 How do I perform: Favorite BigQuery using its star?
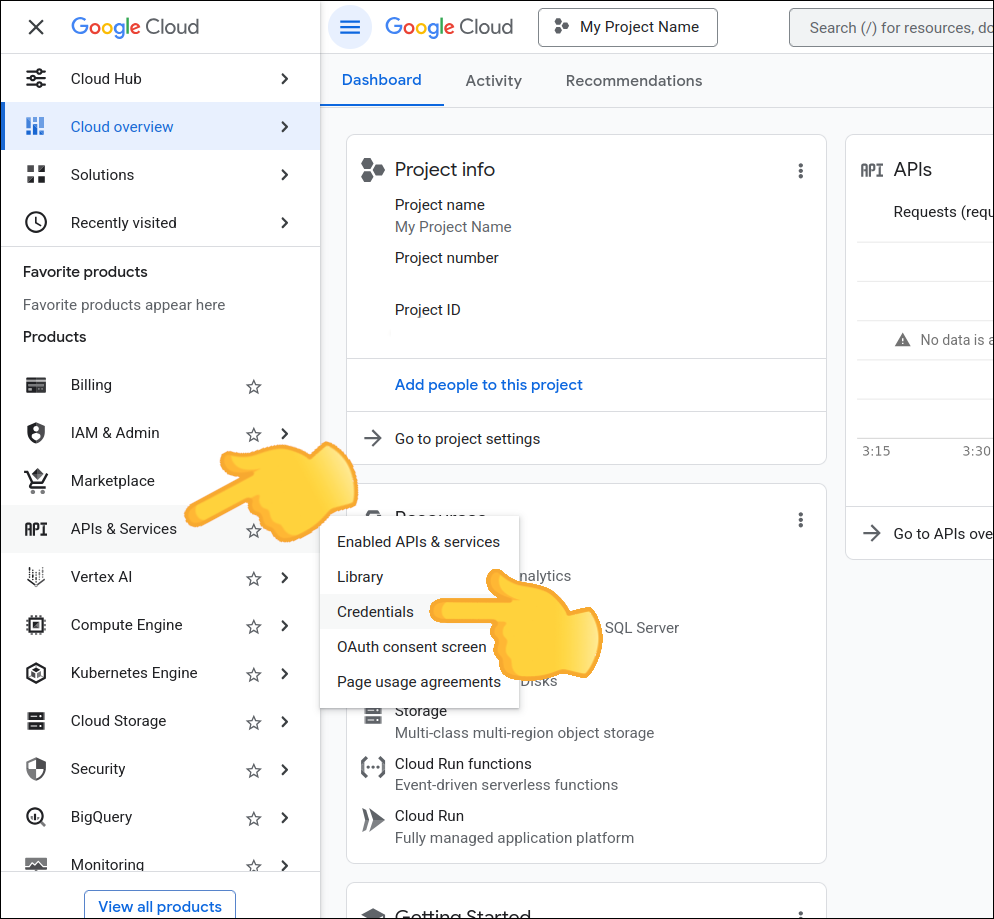point(253,817)
